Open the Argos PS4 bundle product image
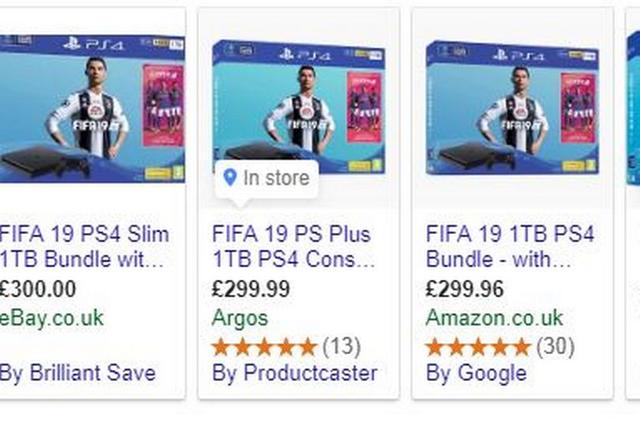 [x=299, y=100]
